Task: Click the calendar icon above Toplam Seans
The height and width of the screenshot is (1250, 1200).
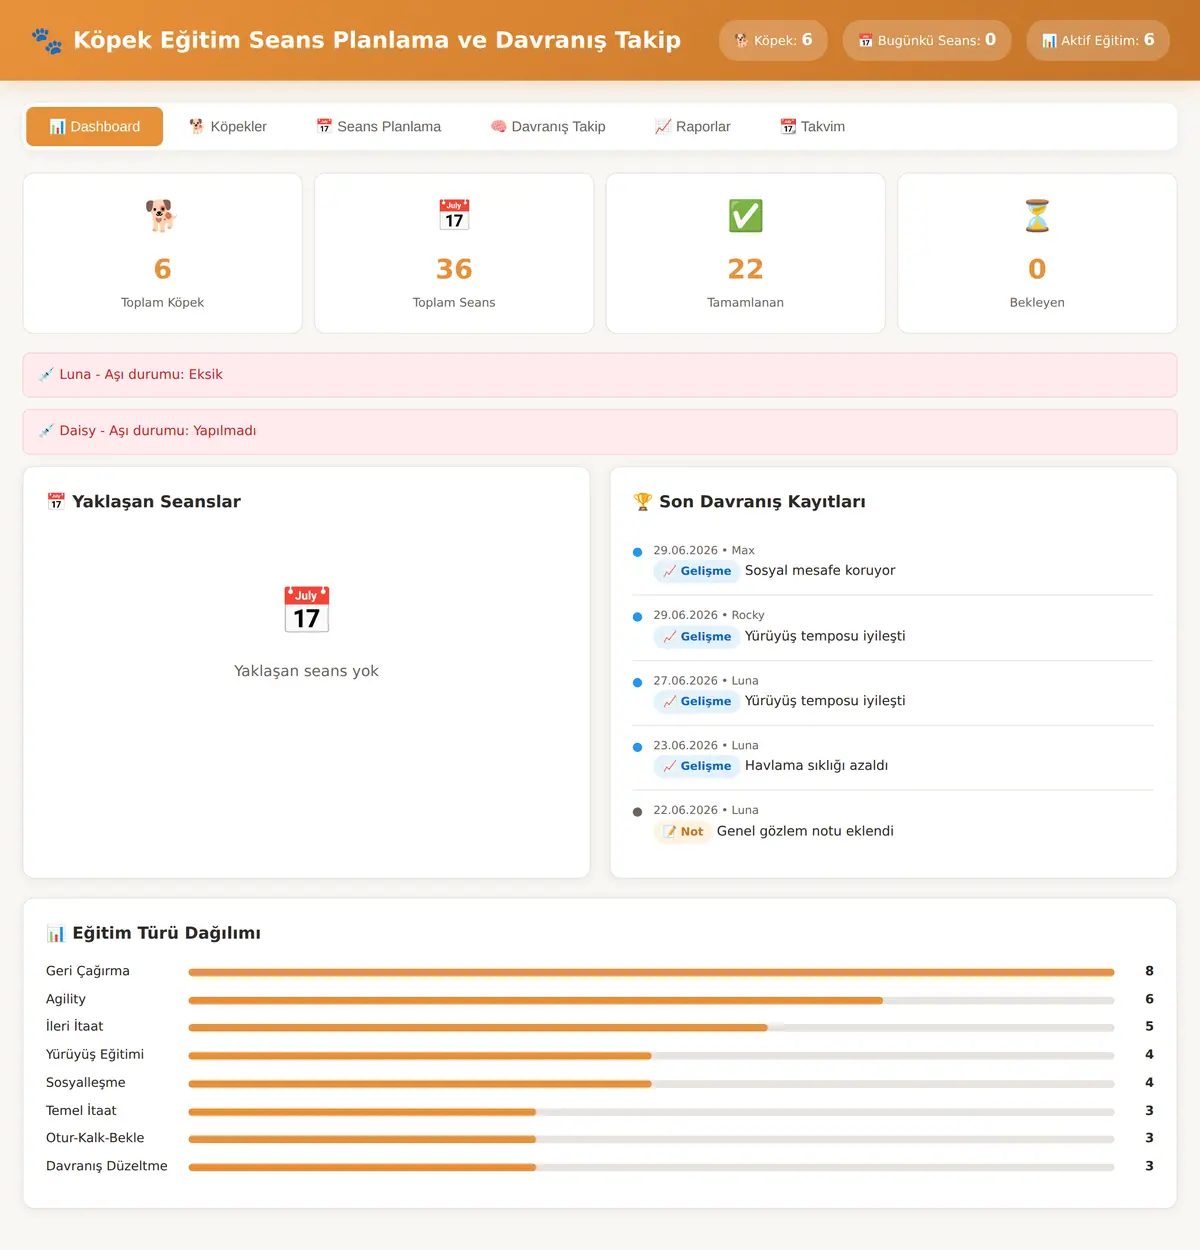Action: tap(454, 215)
